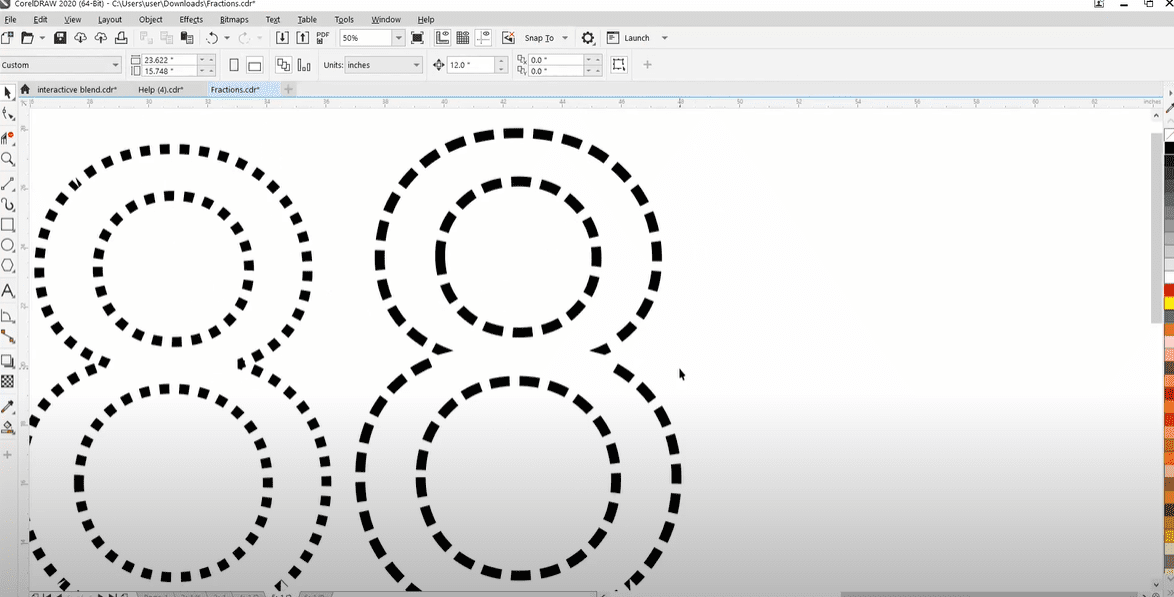Click the Undo arrow icon
Image resolution: width=1174 pixels, height=597 pixels.
pyautogui.click(x=212, y=37)
